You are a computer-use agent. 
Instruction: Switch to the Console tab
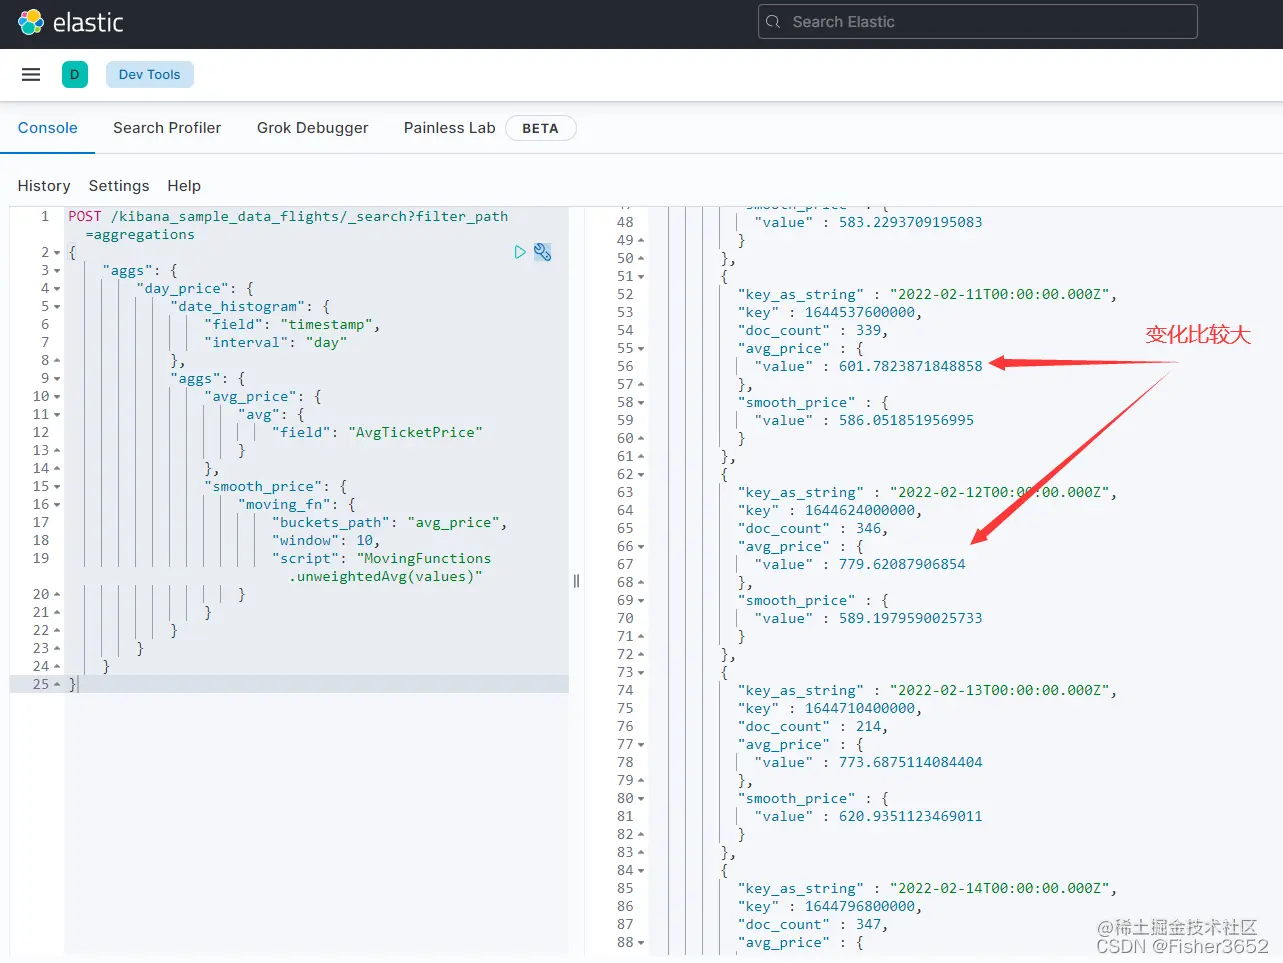pyautogui.click(x=47, y=128)
